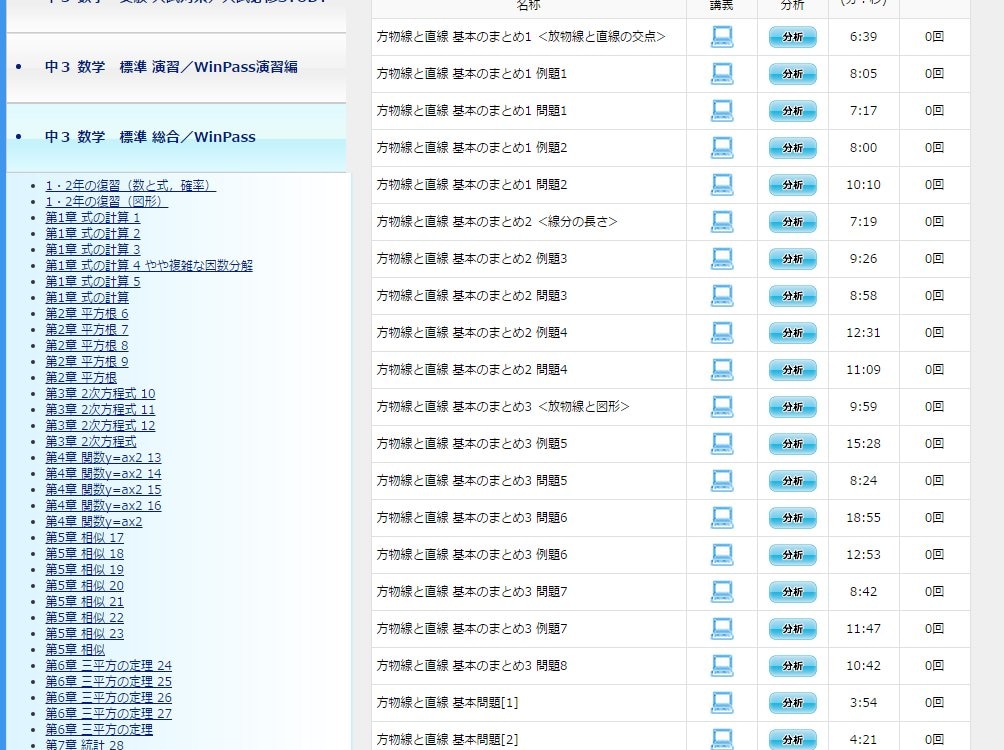The image size is (1004, 750).
Task: Open 第4章 関数y=ax2 13 link
Action: (103, 458)
